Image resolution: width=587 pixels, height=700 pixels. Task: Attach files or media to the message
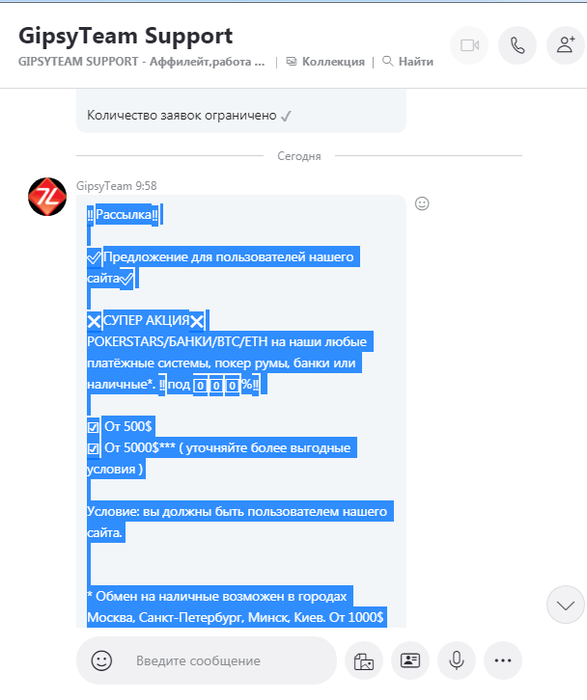(x=364, y=661)
